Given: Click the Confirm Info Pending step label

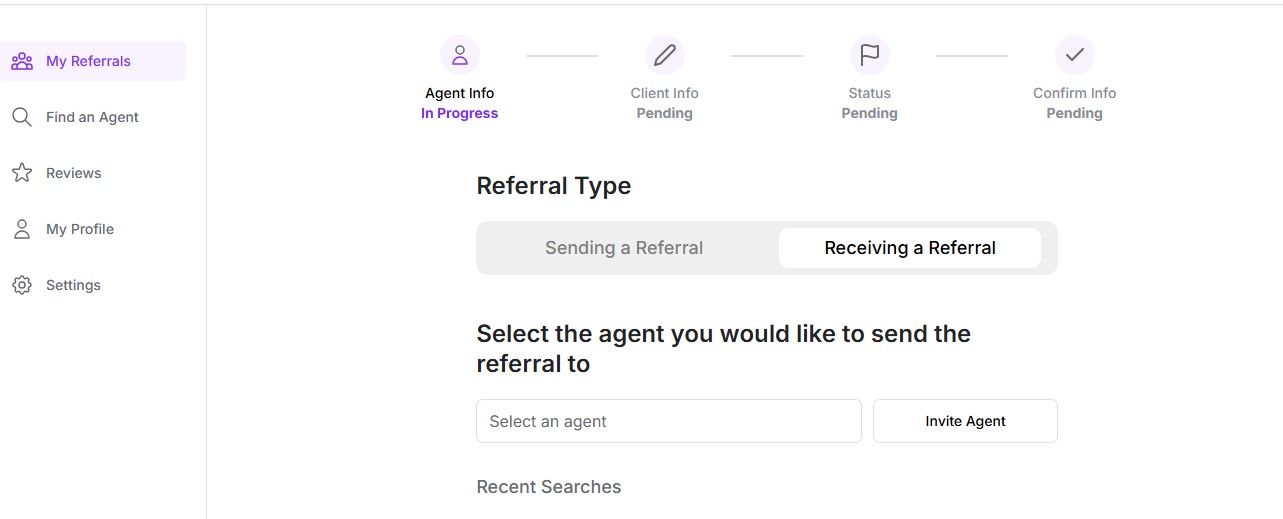Looking at the screenshot, I should click(1075, 103).
